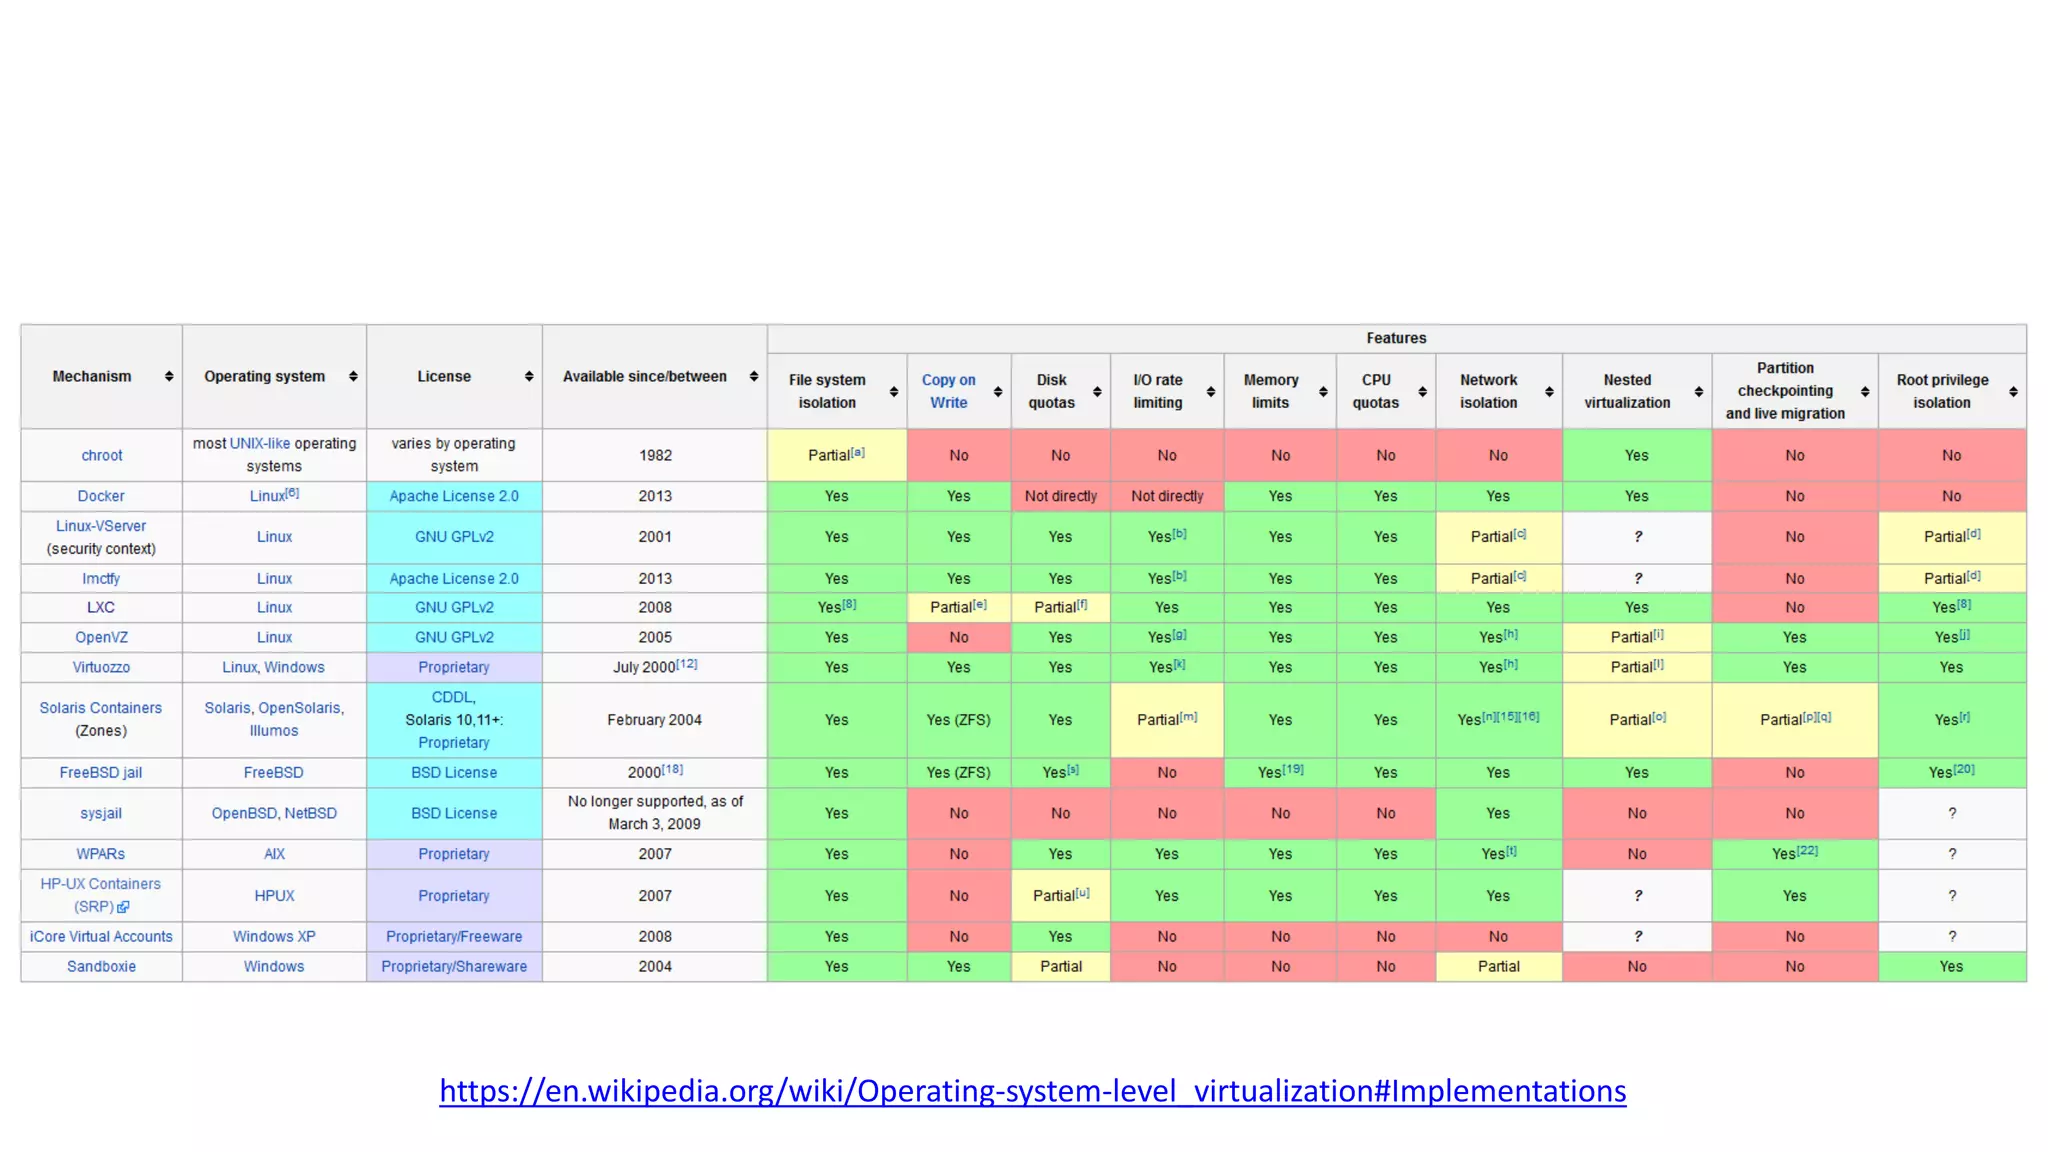The height and width of the screenshot is (1152, 2048).
Task: Open the OpenVZ link
Action: pos(101,638)
